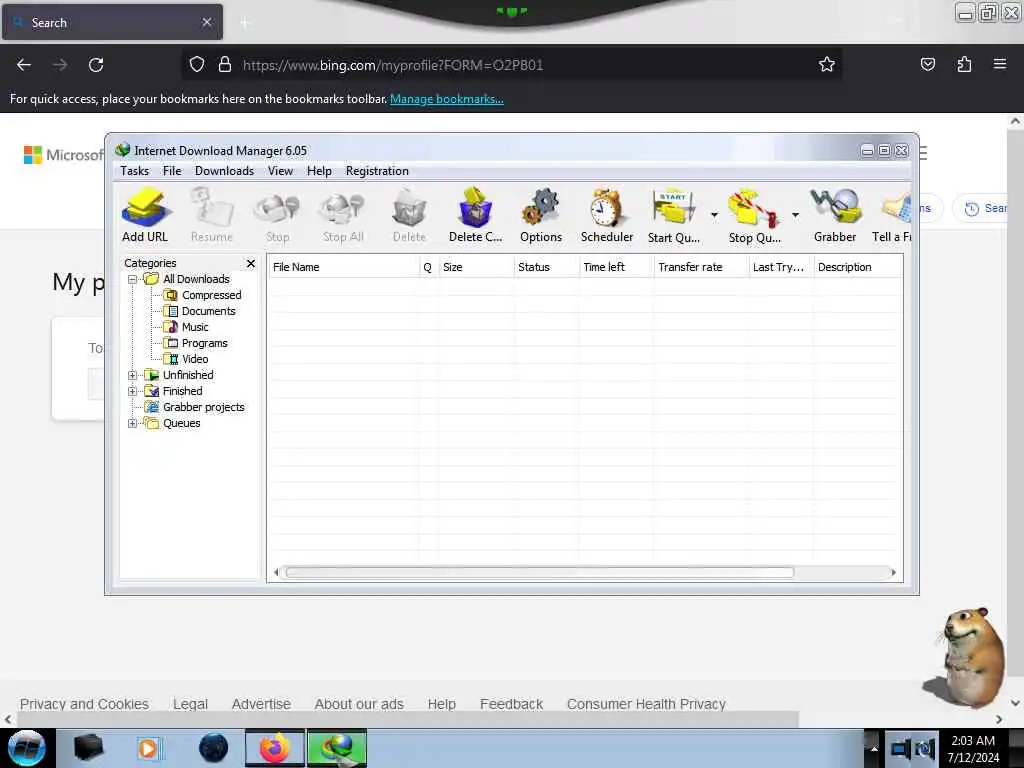Click the Manage bookmarks link in Firefox
The width and height of the screenshot is (1024, 768).
[x=447, y=99]
